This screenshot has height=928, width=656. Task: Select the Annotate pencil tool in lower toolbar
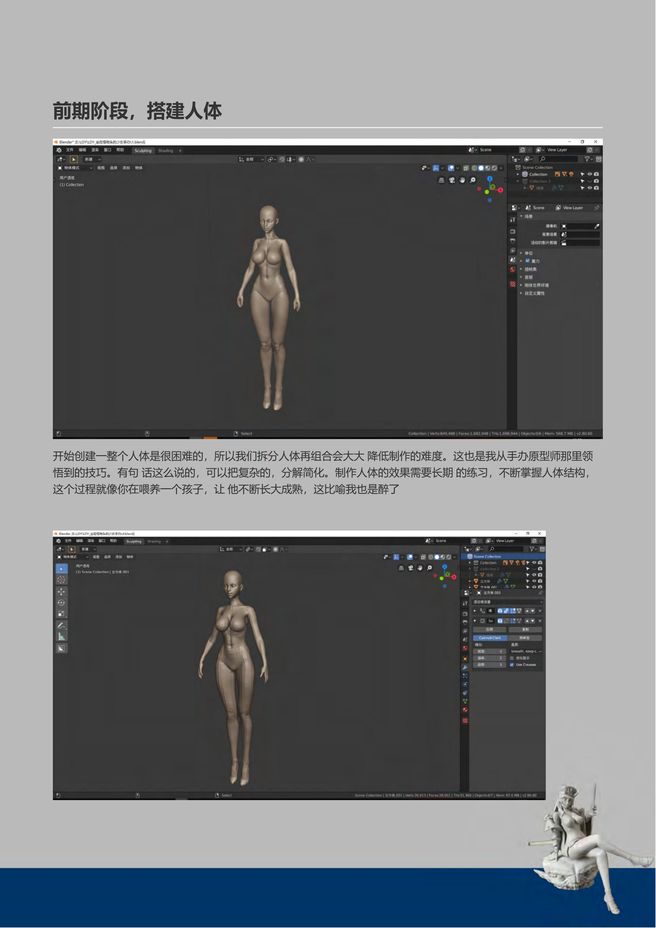point(62,626)
